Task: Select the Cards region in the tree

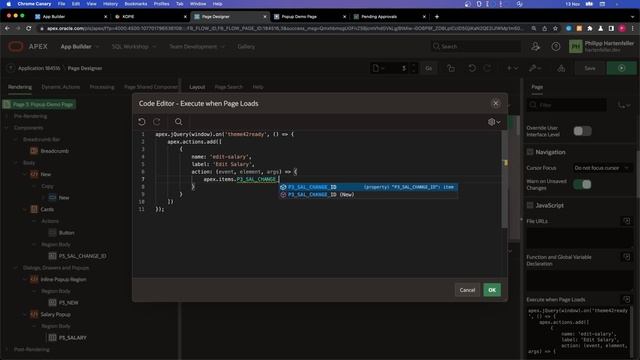Action: tap(47, 209)
